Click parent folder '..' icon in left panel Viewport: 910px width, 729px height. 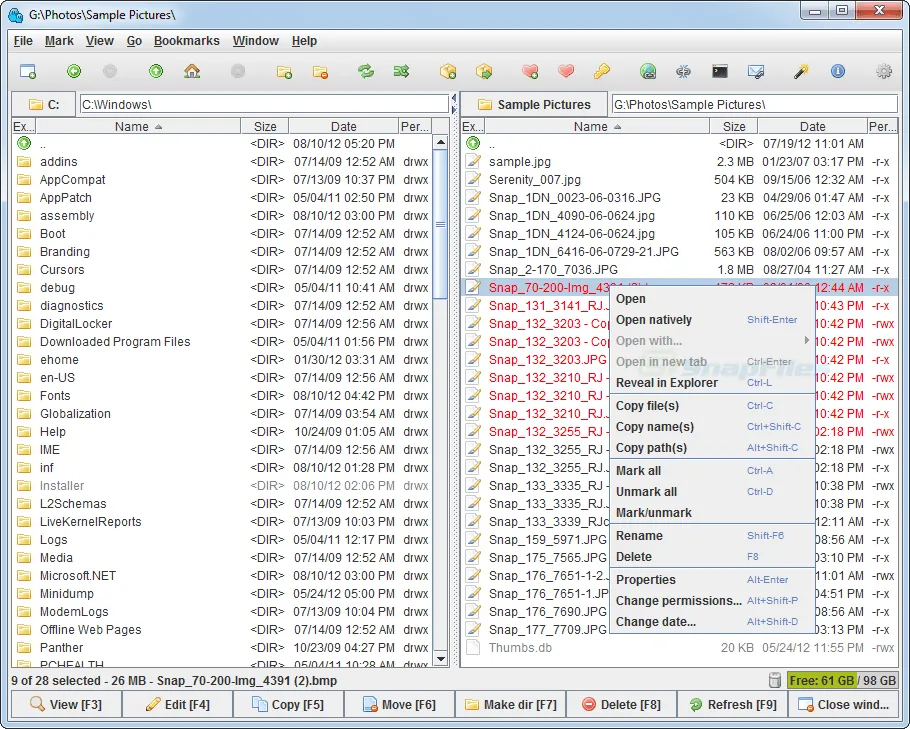click(24, 143)
